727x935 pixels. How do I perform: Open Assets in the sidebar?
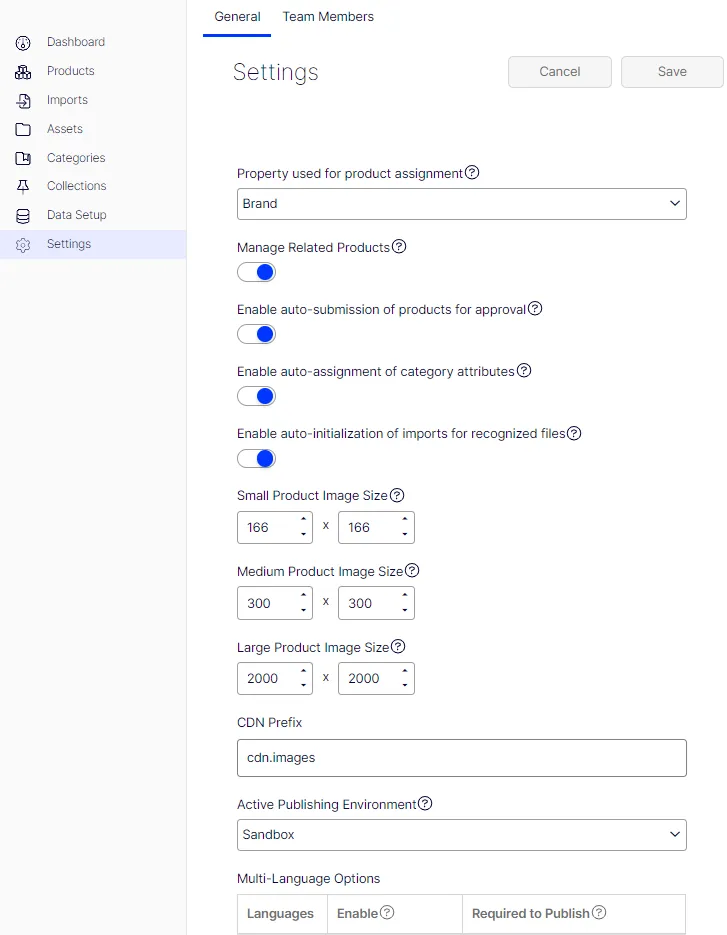point(93,129)
